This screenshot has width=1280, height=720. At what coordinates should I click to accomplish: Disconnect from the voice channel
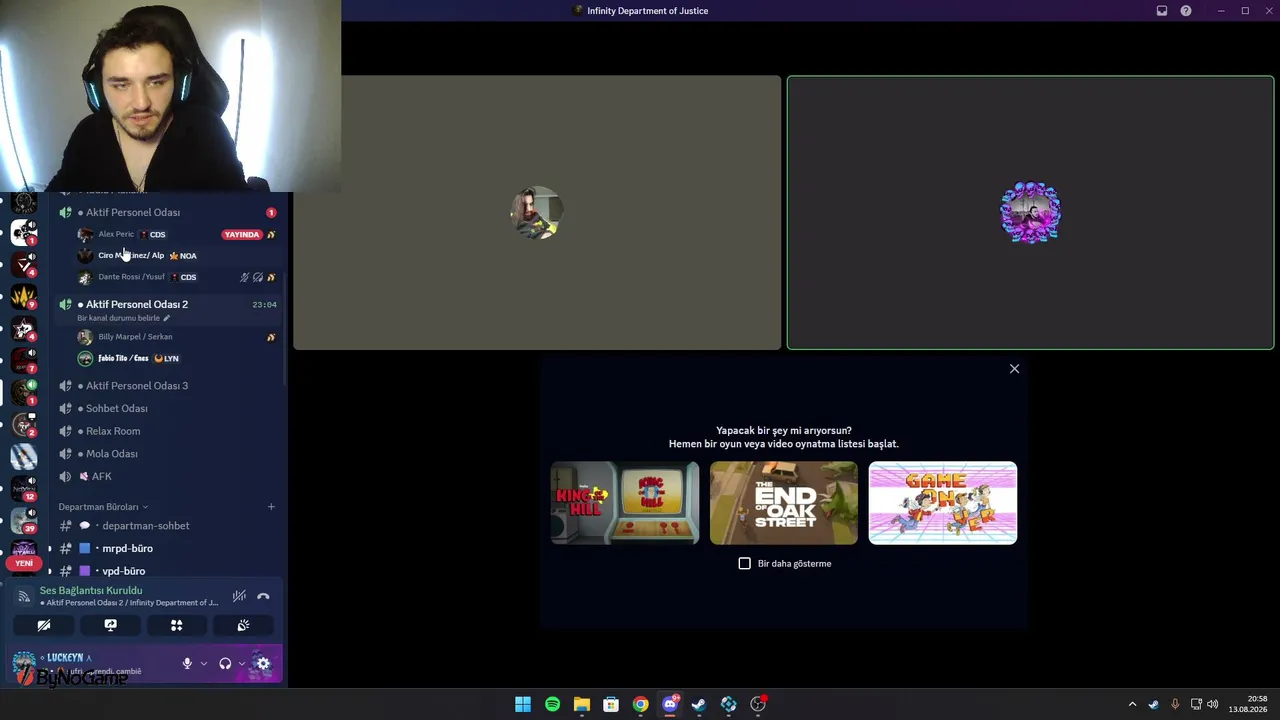pos(263,596)
